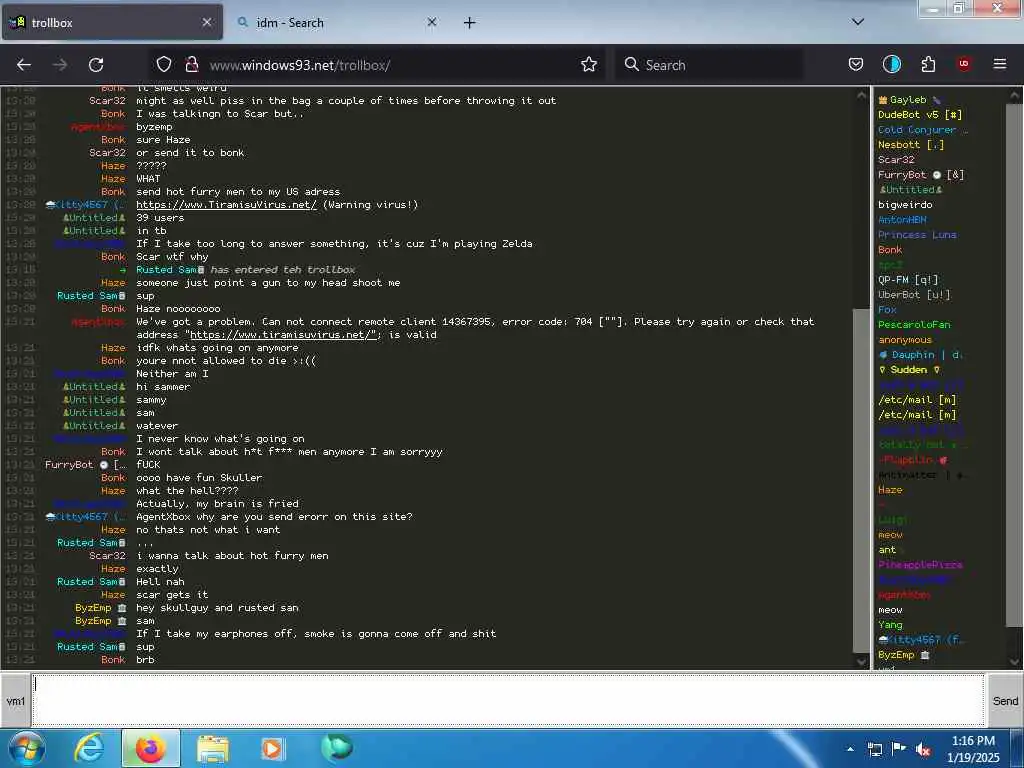
Task: Click the chat message input field
Action: pyautogui.click(x=508, y=700)
